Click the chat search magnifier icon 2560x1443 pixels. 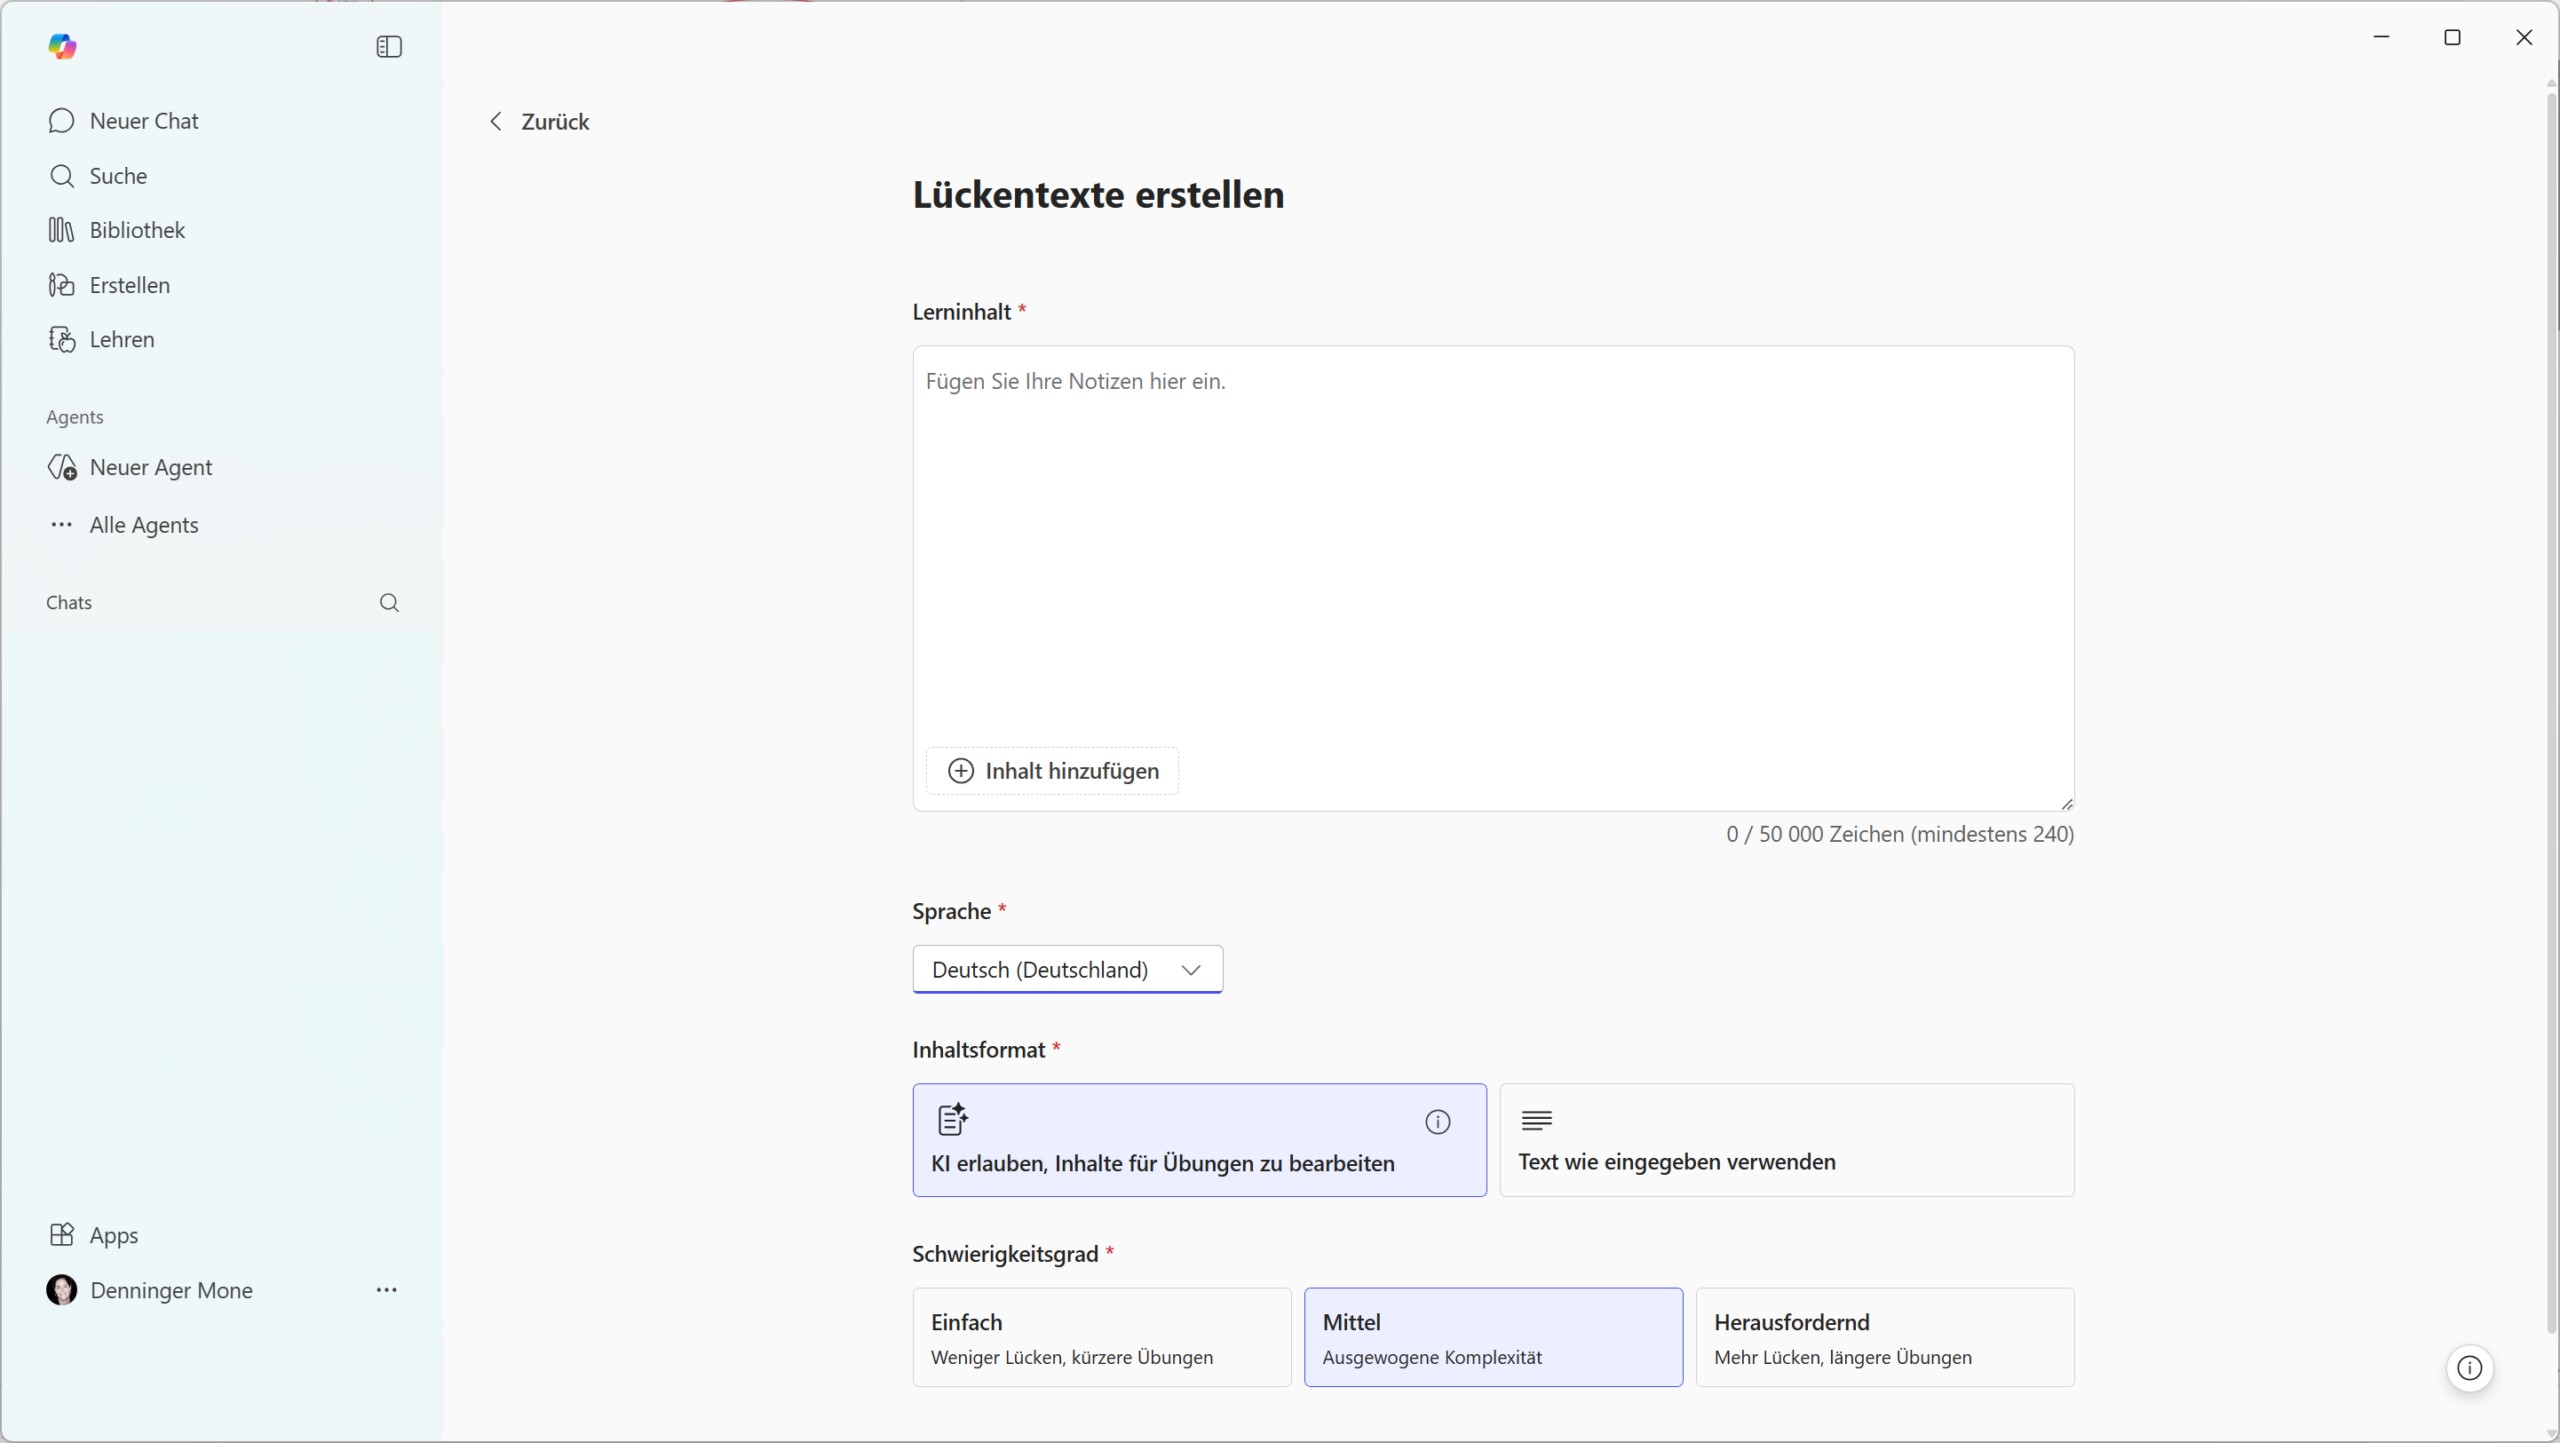tap(389, 603)
